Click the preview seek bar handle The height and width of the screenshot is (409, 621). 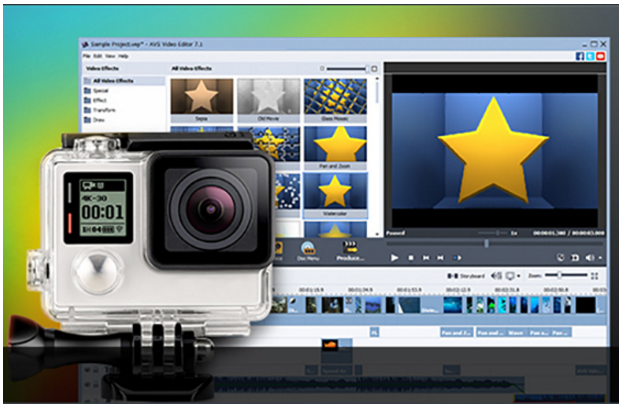click(x=486, y=243)
